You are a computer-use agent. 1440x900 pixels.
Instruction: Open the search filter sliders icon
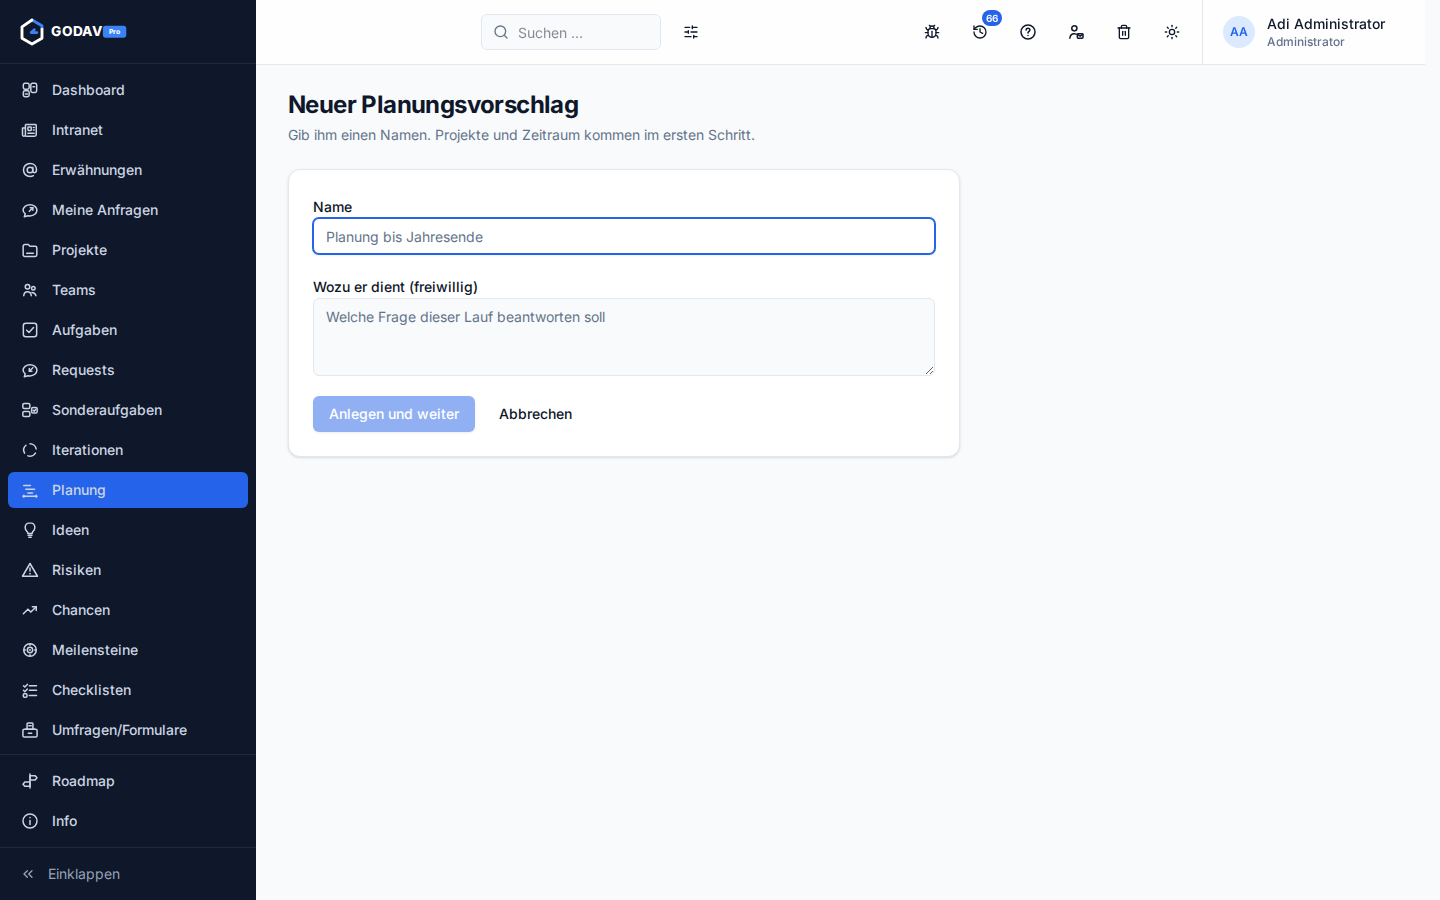tap(691, 32)
